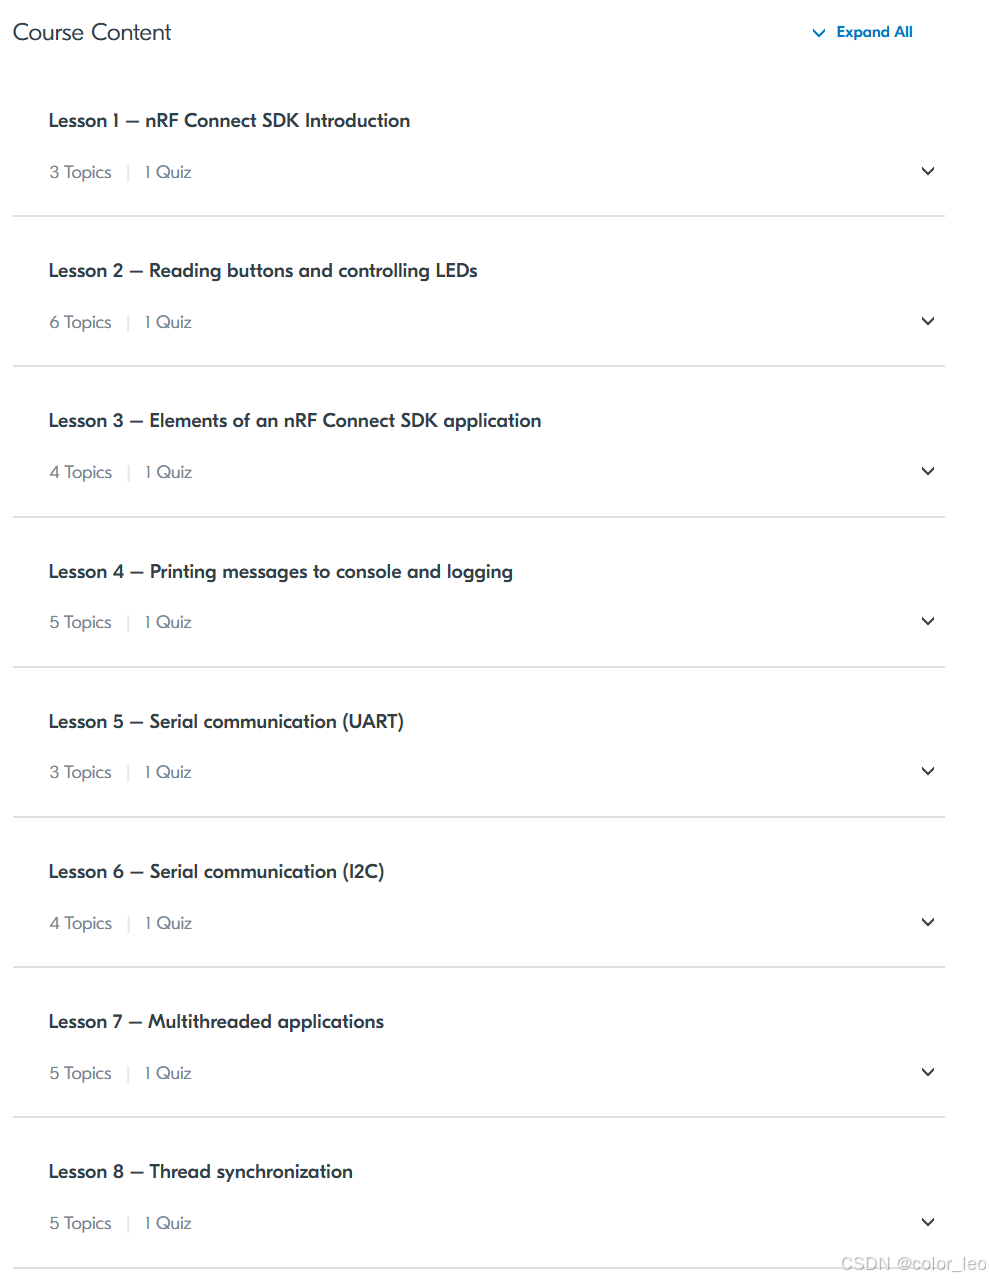Click the chevron beside Lesson 2
Image resolution: width=990 pixels, height=1281 pixels.
pos(928,321)
